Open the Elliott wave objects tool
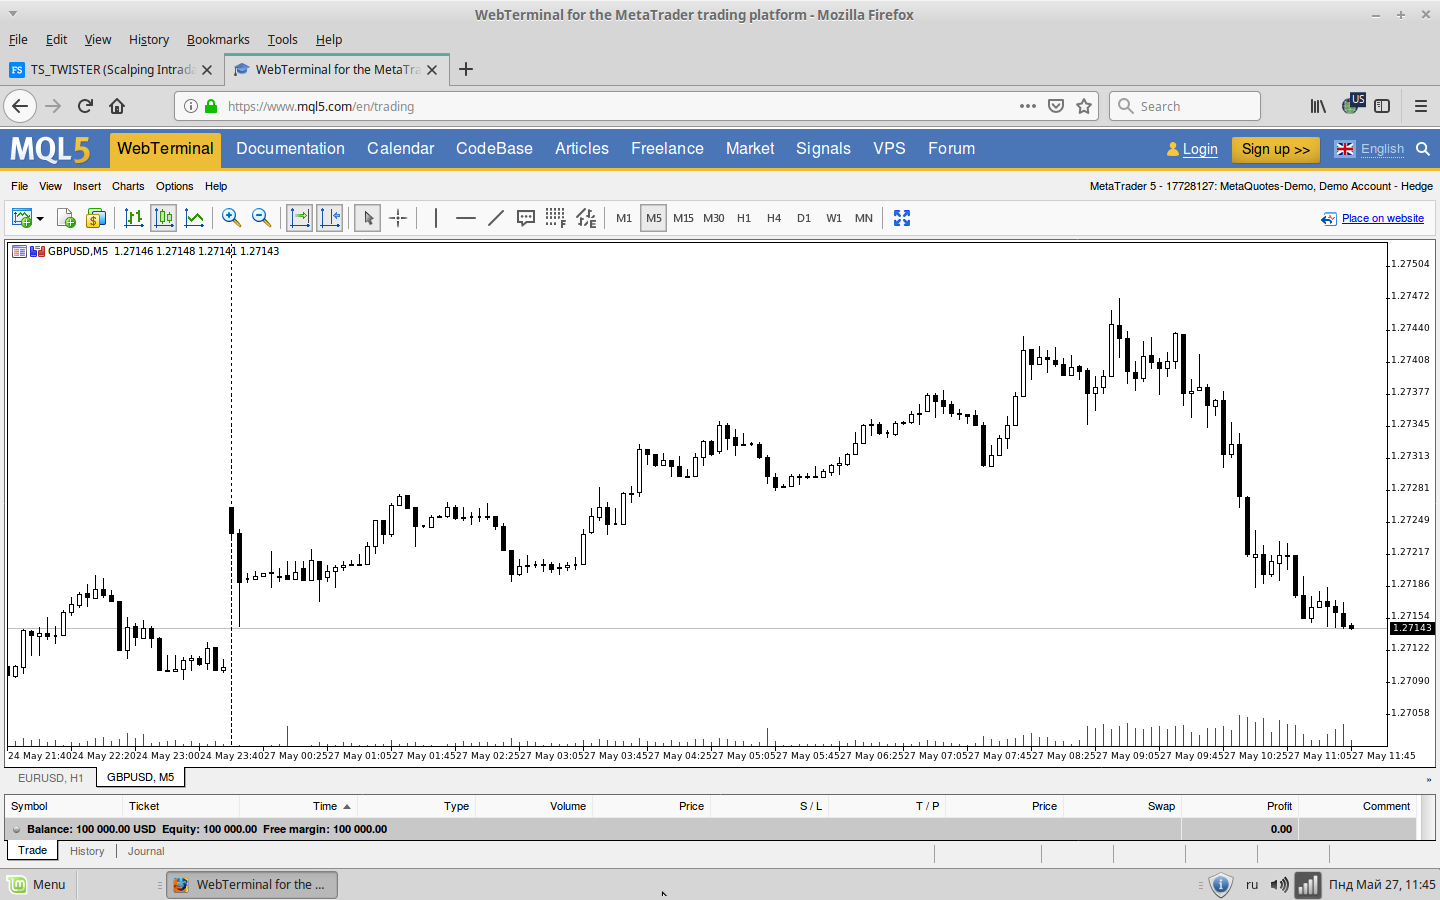Viewport: 1440px width, 900px height. (x=587, y=218)
